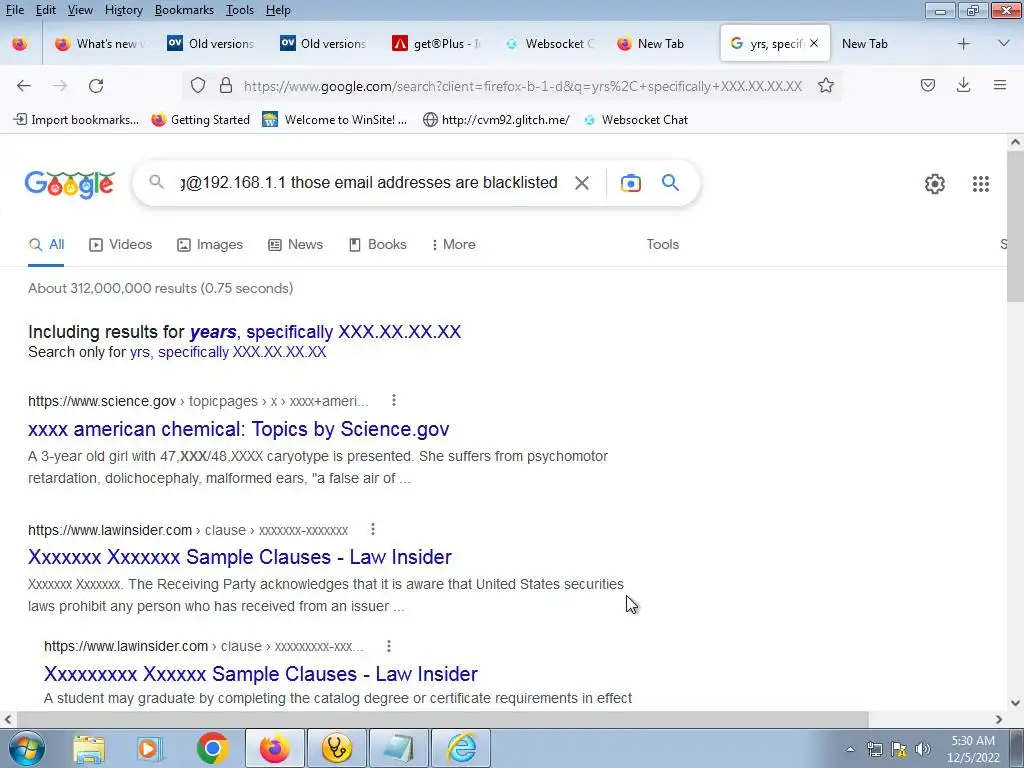Search by image camera icon
The image size is (1024, 768).
point(630,183)
